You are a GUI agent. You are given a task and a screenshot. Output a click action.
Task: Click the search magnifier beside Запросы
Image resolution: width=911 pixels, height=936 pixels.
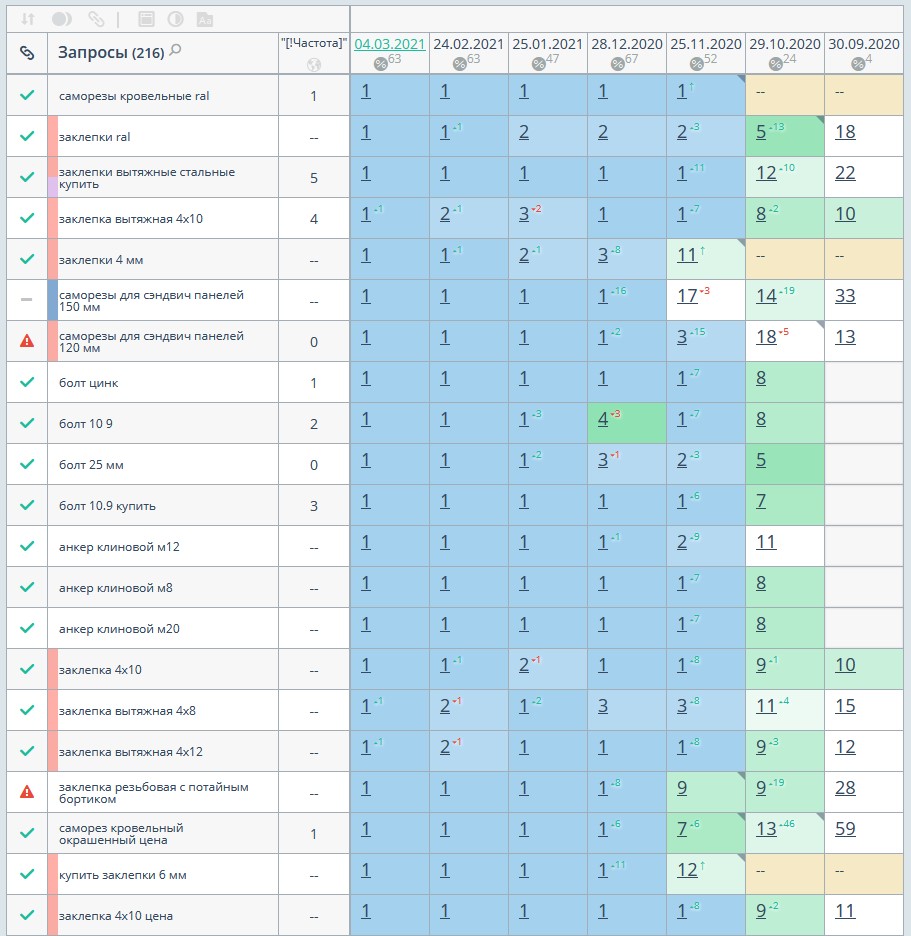pos(176,50)
